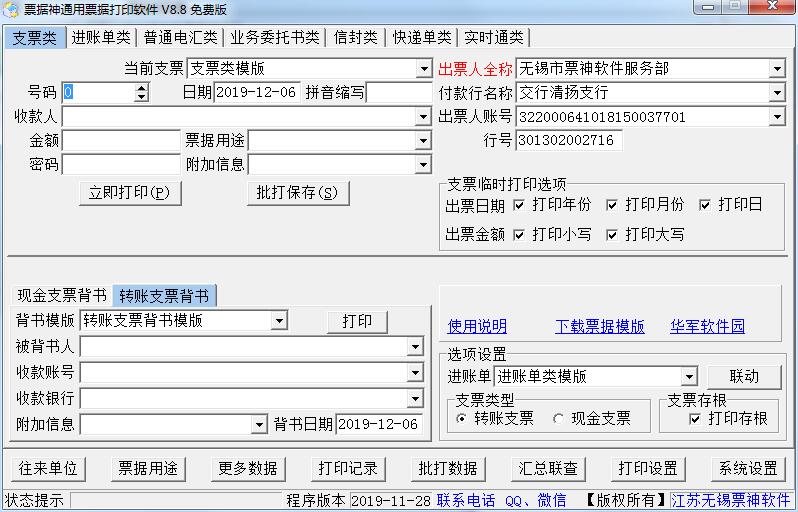Open the 实时通类 tab
The height and width of the screenshot is (512, 798).
click(x=494, y=38)
